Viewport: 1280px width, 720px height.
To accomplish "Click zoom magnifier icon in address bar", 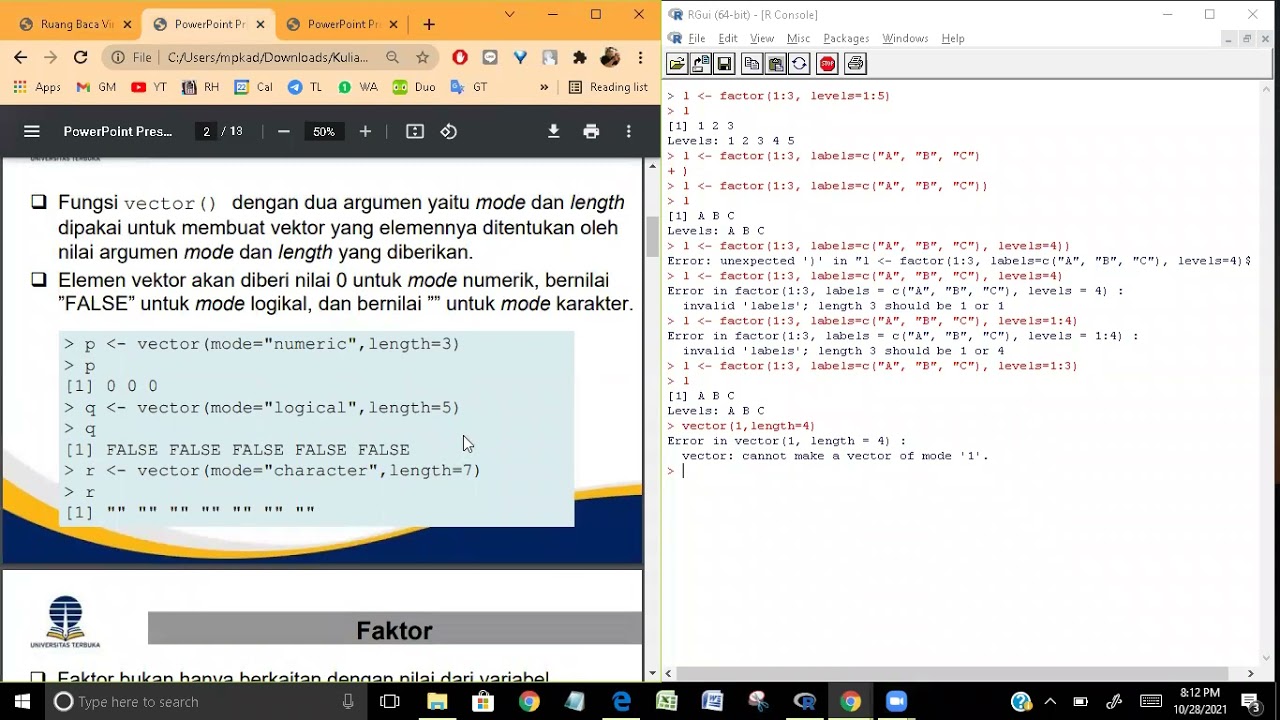I will coord(393,57).
